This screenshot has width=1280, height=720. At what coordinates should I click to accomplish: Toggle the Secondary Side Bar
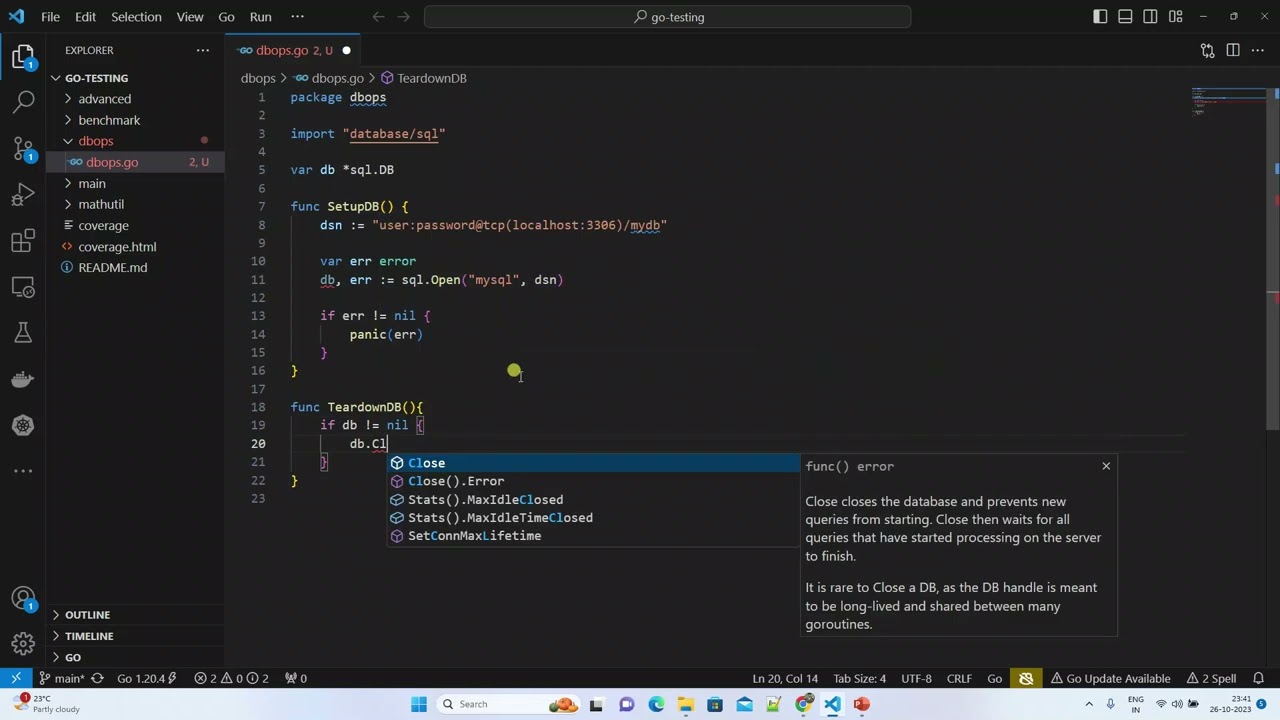[1151, 17]
